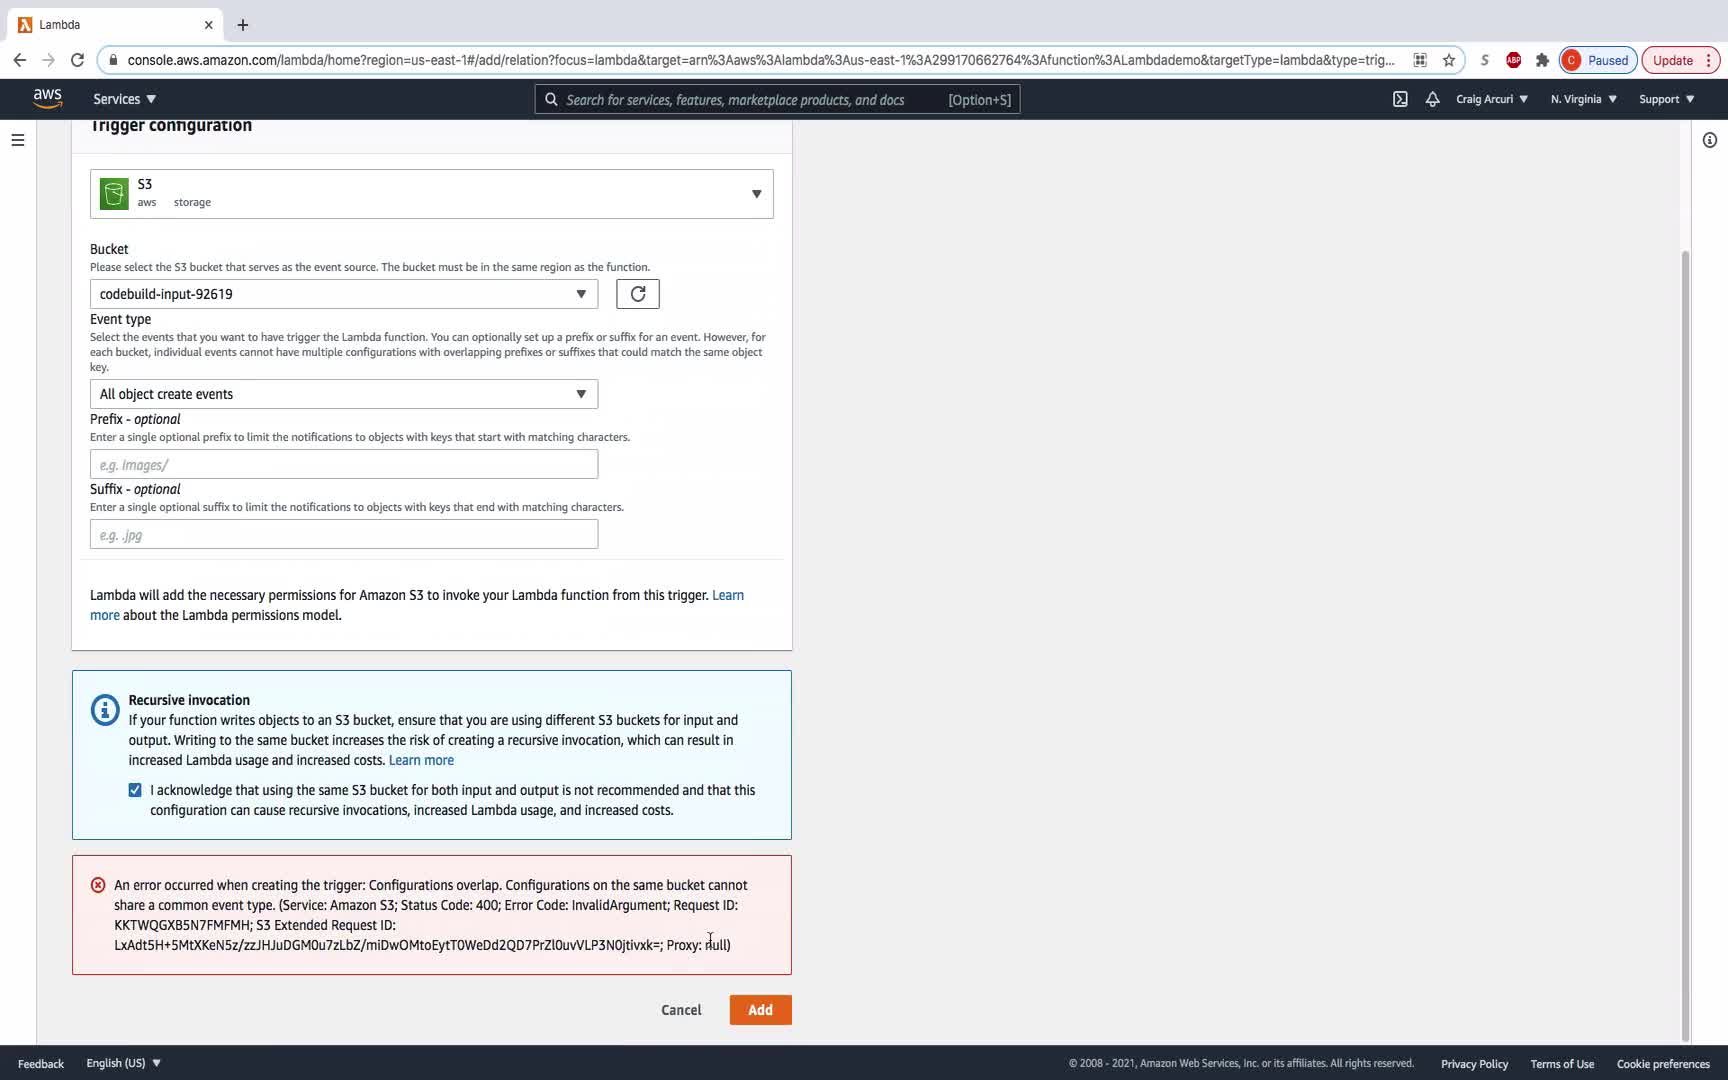The image size is (1728, 1080).
Task: Click the Paused profile button
Action: point(1597,60)
